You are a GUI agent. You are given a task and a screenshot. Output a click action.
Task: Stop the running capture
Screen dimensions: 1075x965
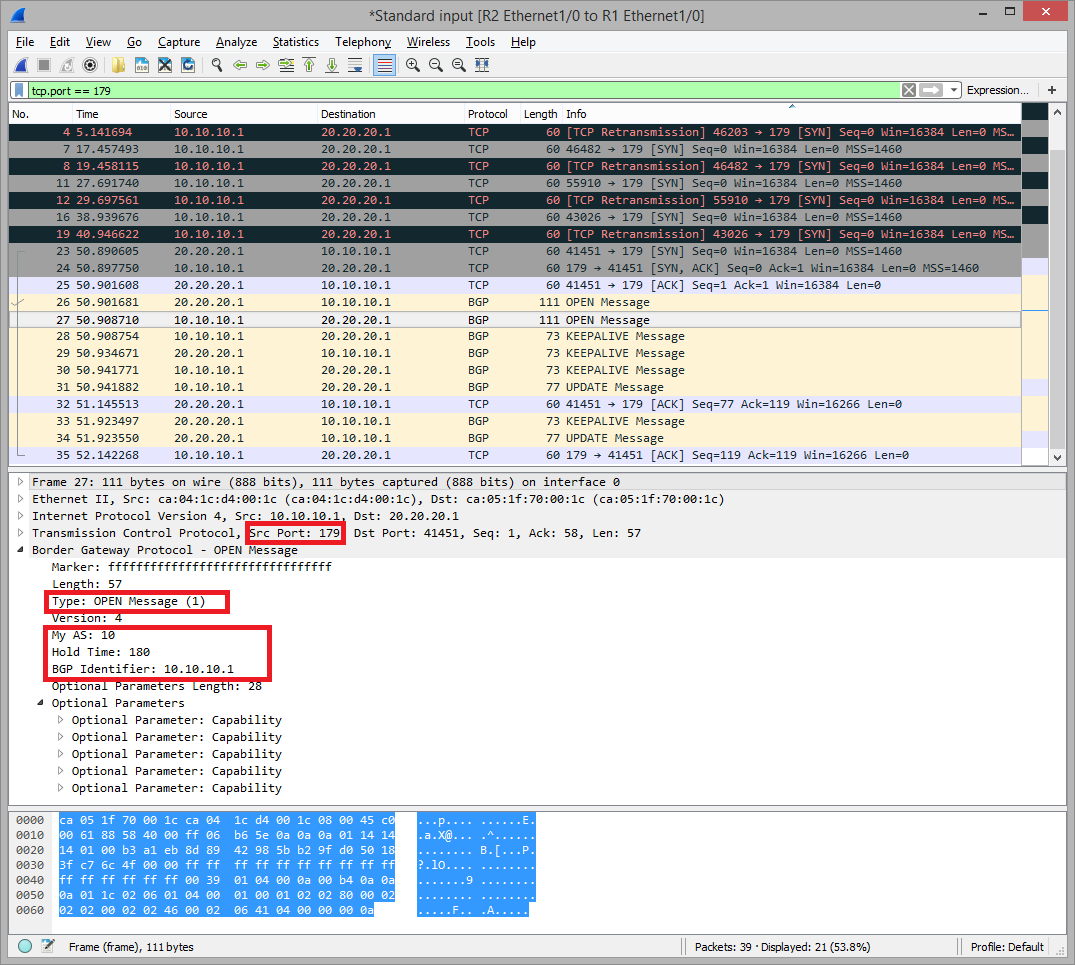[42, 65]
